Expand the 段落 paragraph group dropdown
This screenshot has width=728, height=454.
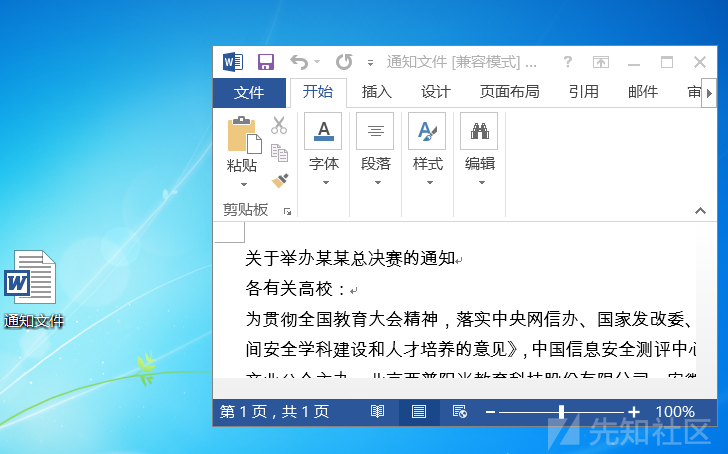coord(376,149)
